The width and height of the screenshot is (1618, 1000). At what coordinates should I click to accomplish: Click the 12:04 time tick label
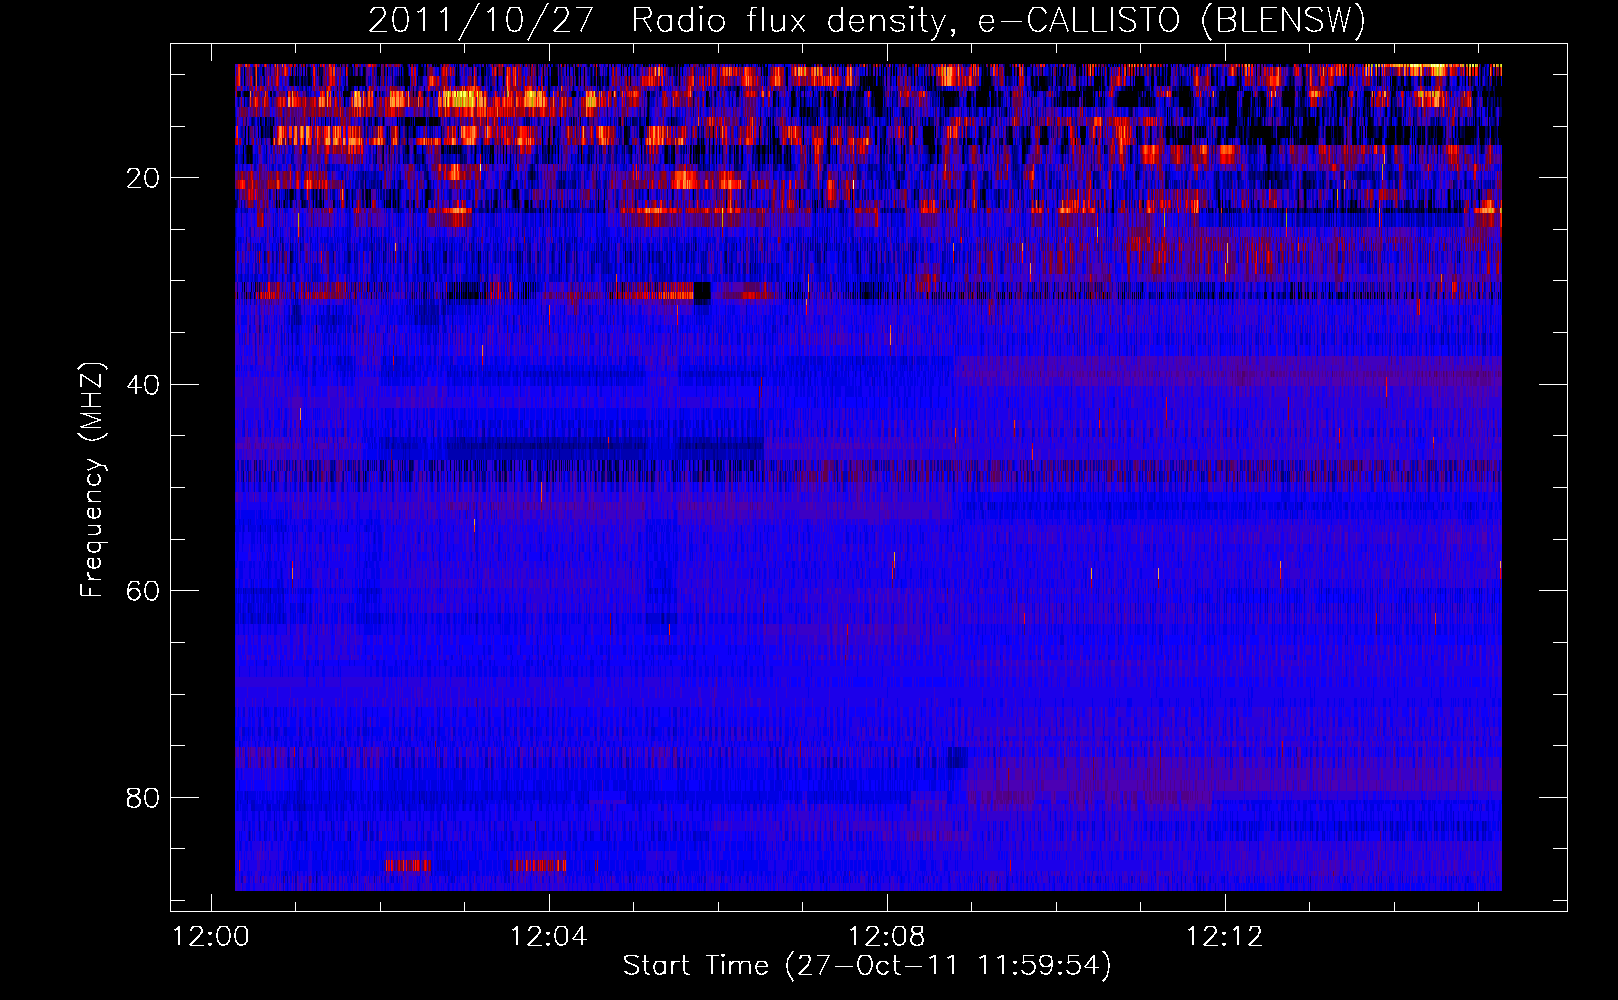coord(549,937)
